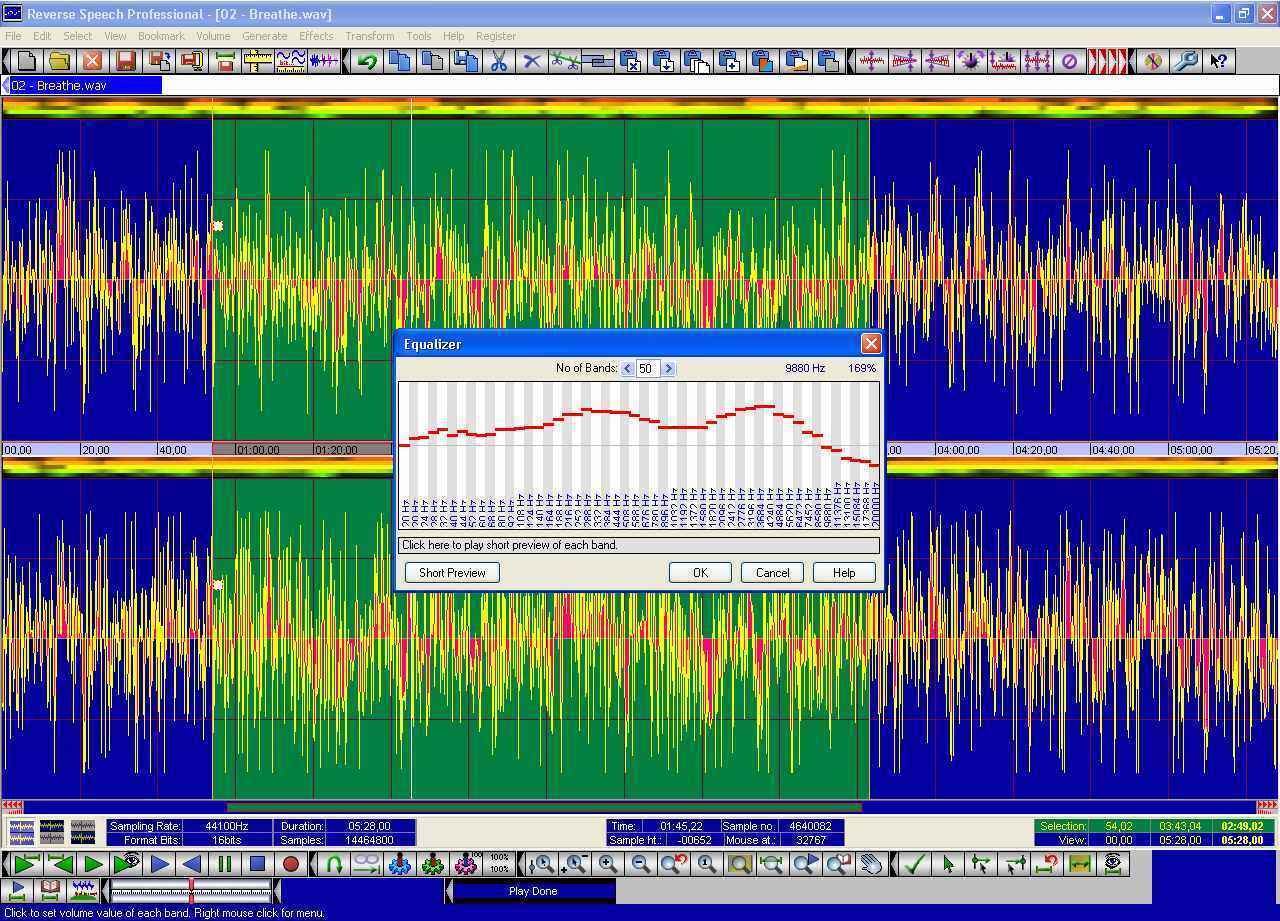Click the zoom out magnifier icon
1280x921 pixels.
[641, 864]
